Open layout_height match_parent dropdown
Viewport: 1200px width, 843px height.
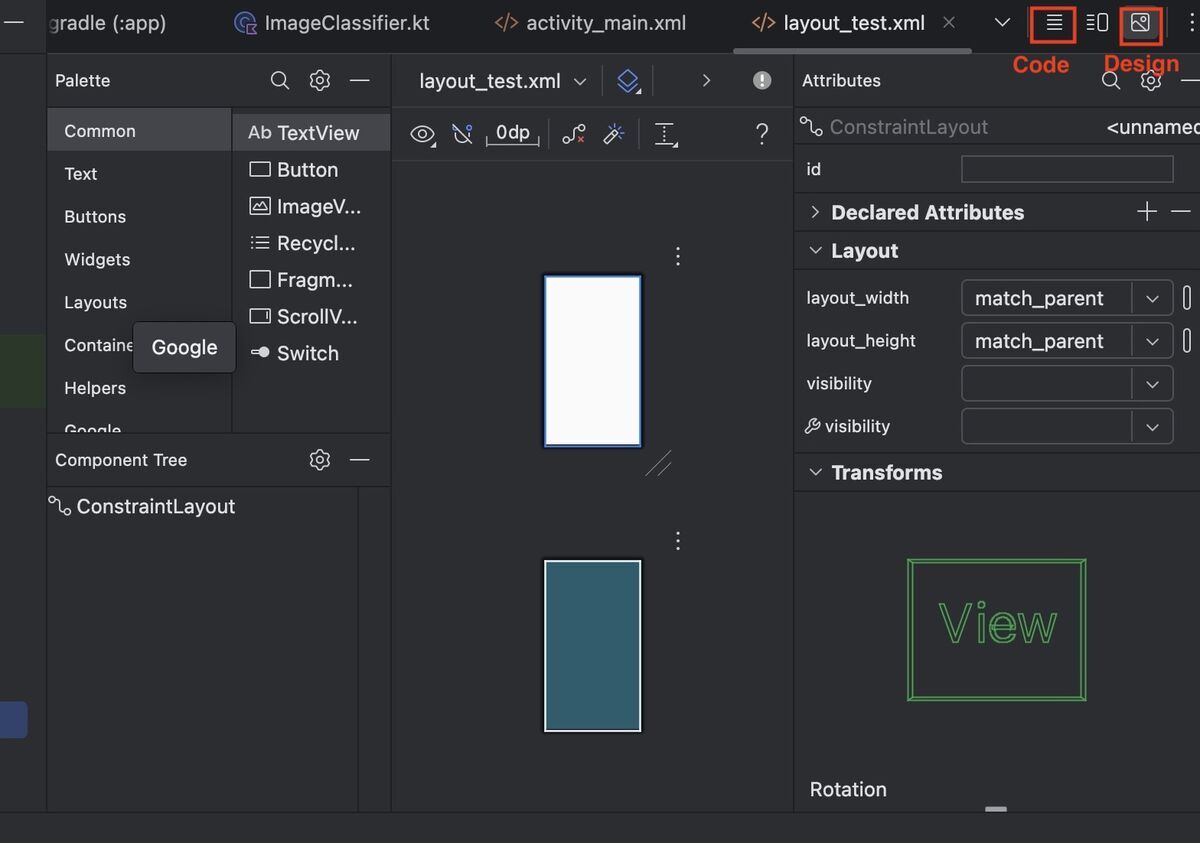click(1152, 341)
